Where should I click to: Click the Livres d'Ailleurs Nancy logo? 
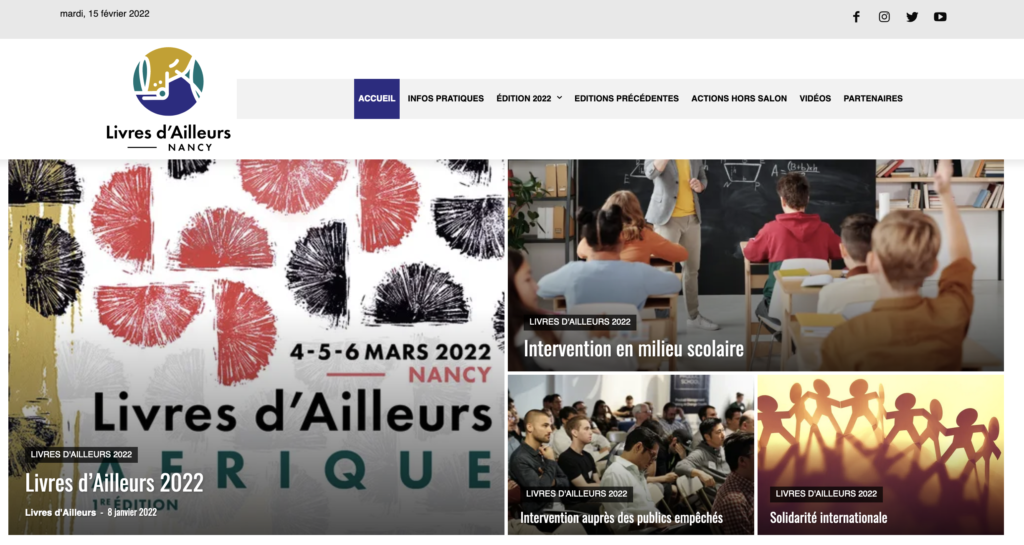point(168,99)
